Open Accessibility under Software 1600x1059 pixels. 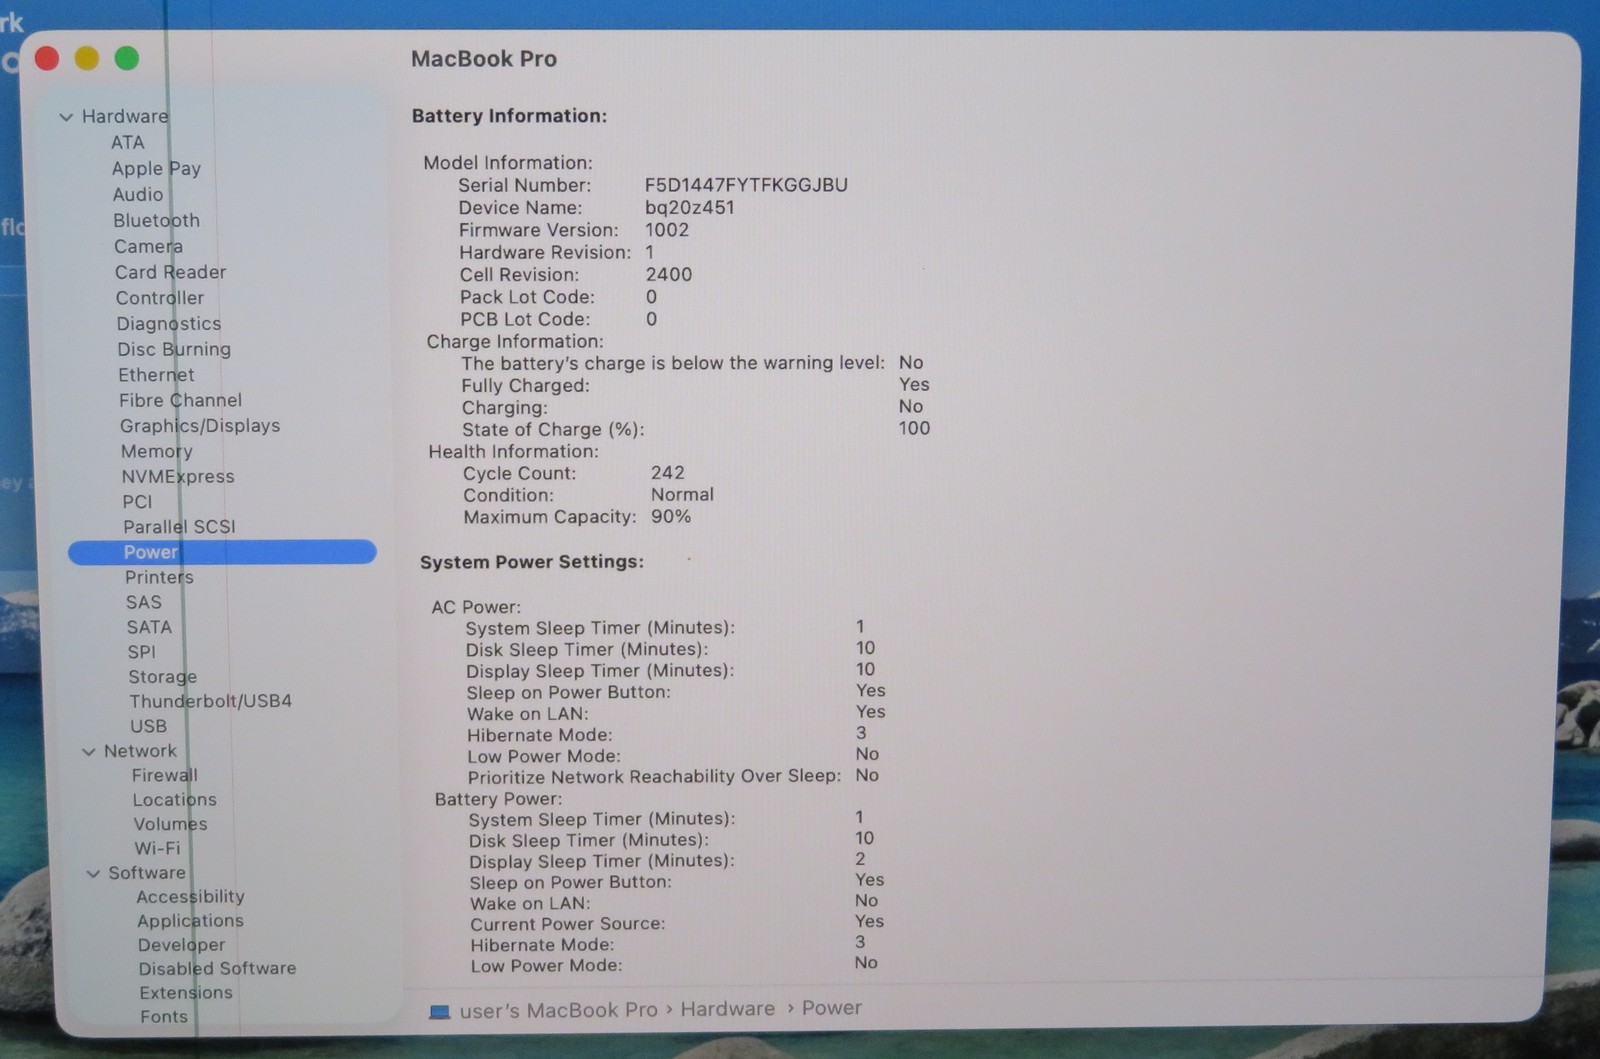click(x=190, y=897)
